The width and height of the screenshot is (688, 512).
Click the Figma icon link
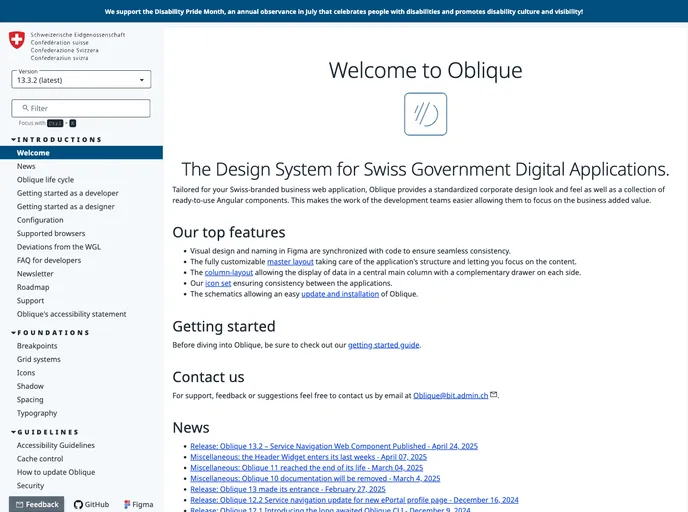tap(139, 505)
